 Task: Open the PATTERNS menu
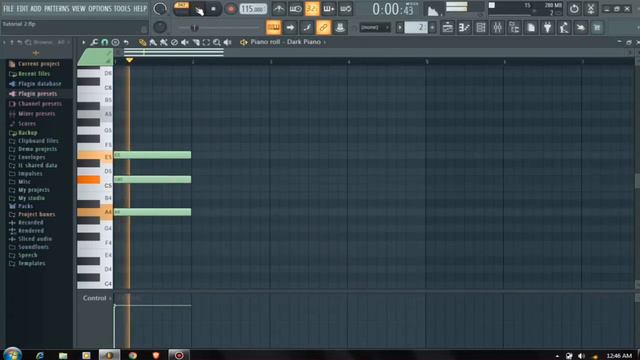(57, 9)
